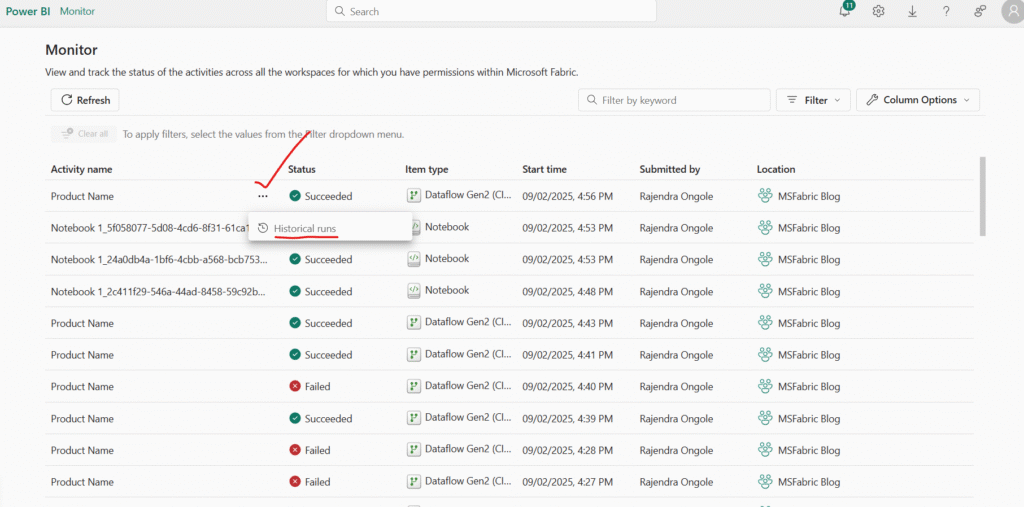Open Product Name activity from 4:40 PM

pos(82,386)
